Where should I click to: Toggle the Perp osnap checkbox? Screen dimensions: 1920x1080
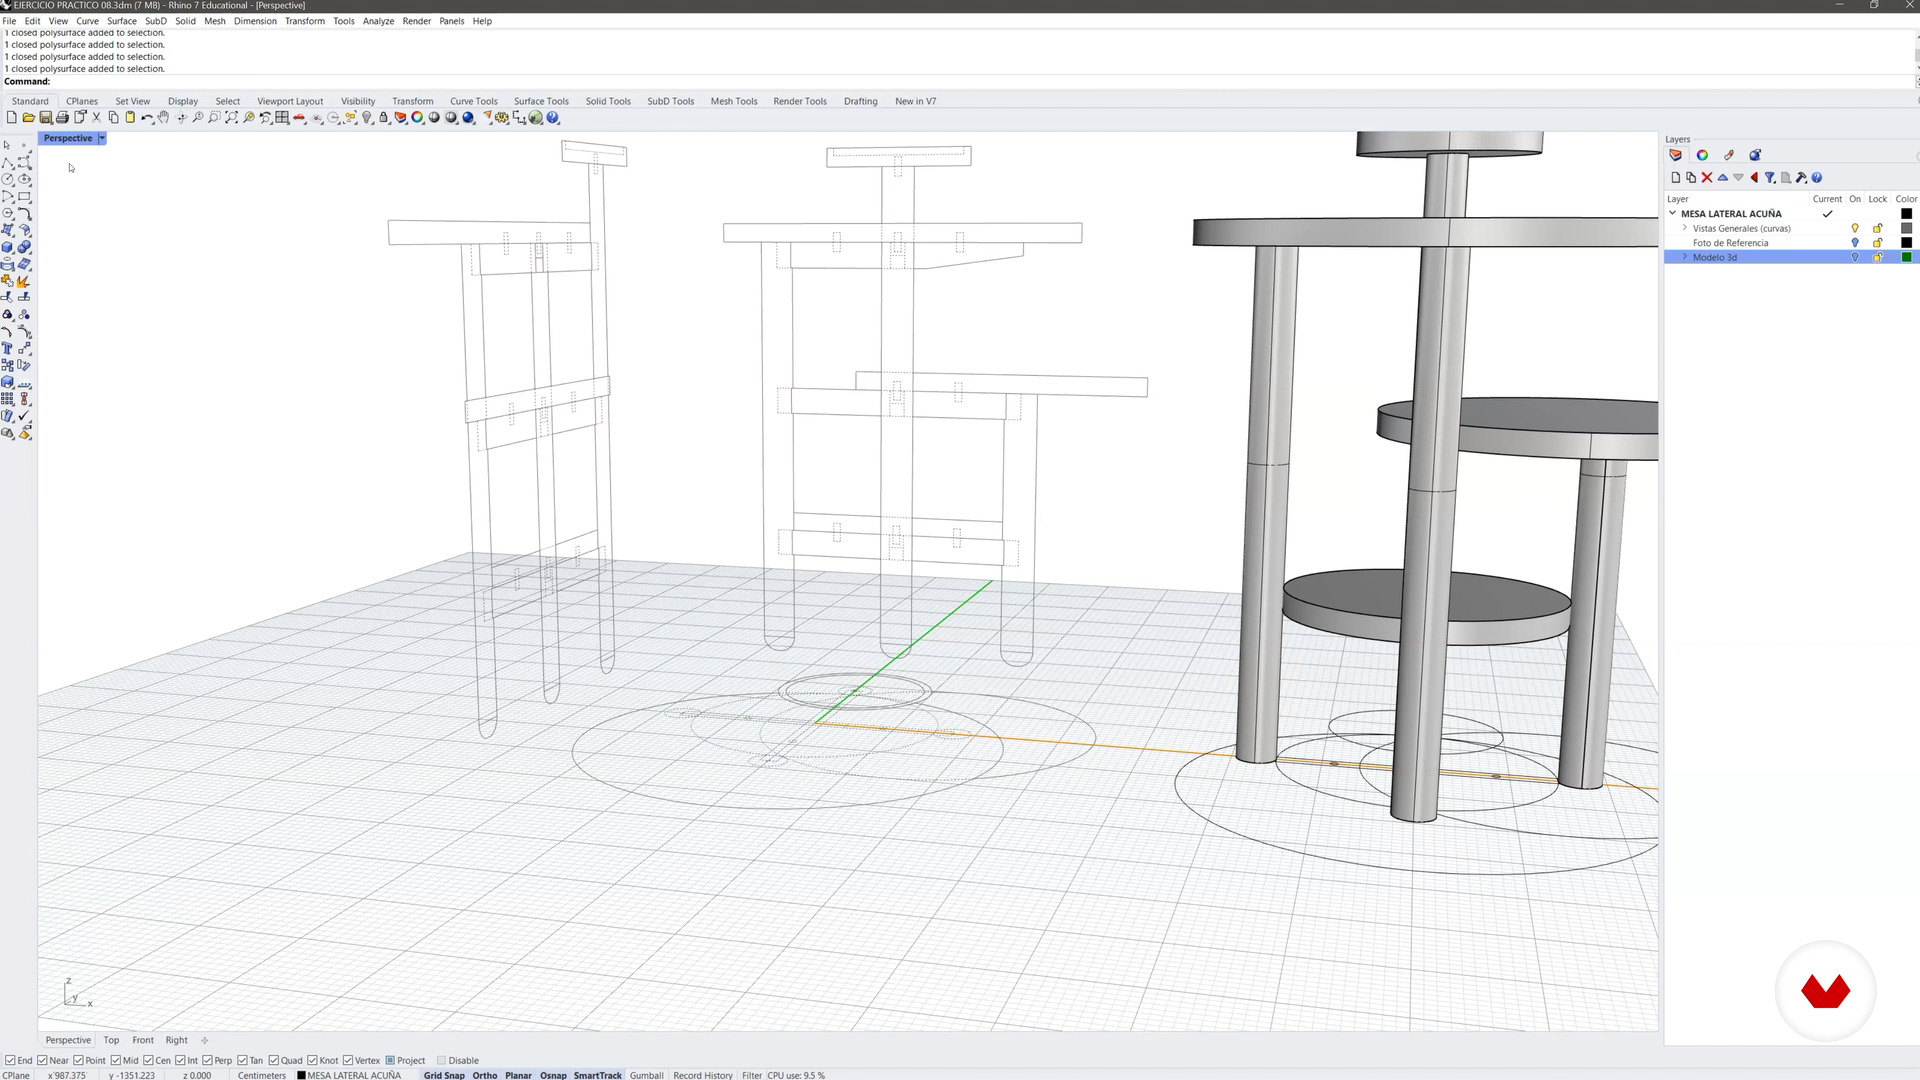point(207,1060)
